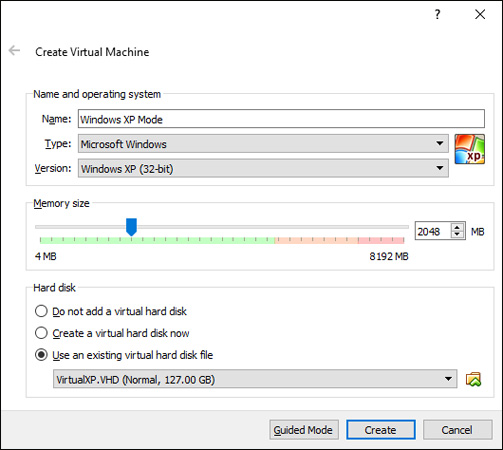Cancel the virtual machine creation
The height and width of the screenshot is (450, 503).
tap(457, 430)
